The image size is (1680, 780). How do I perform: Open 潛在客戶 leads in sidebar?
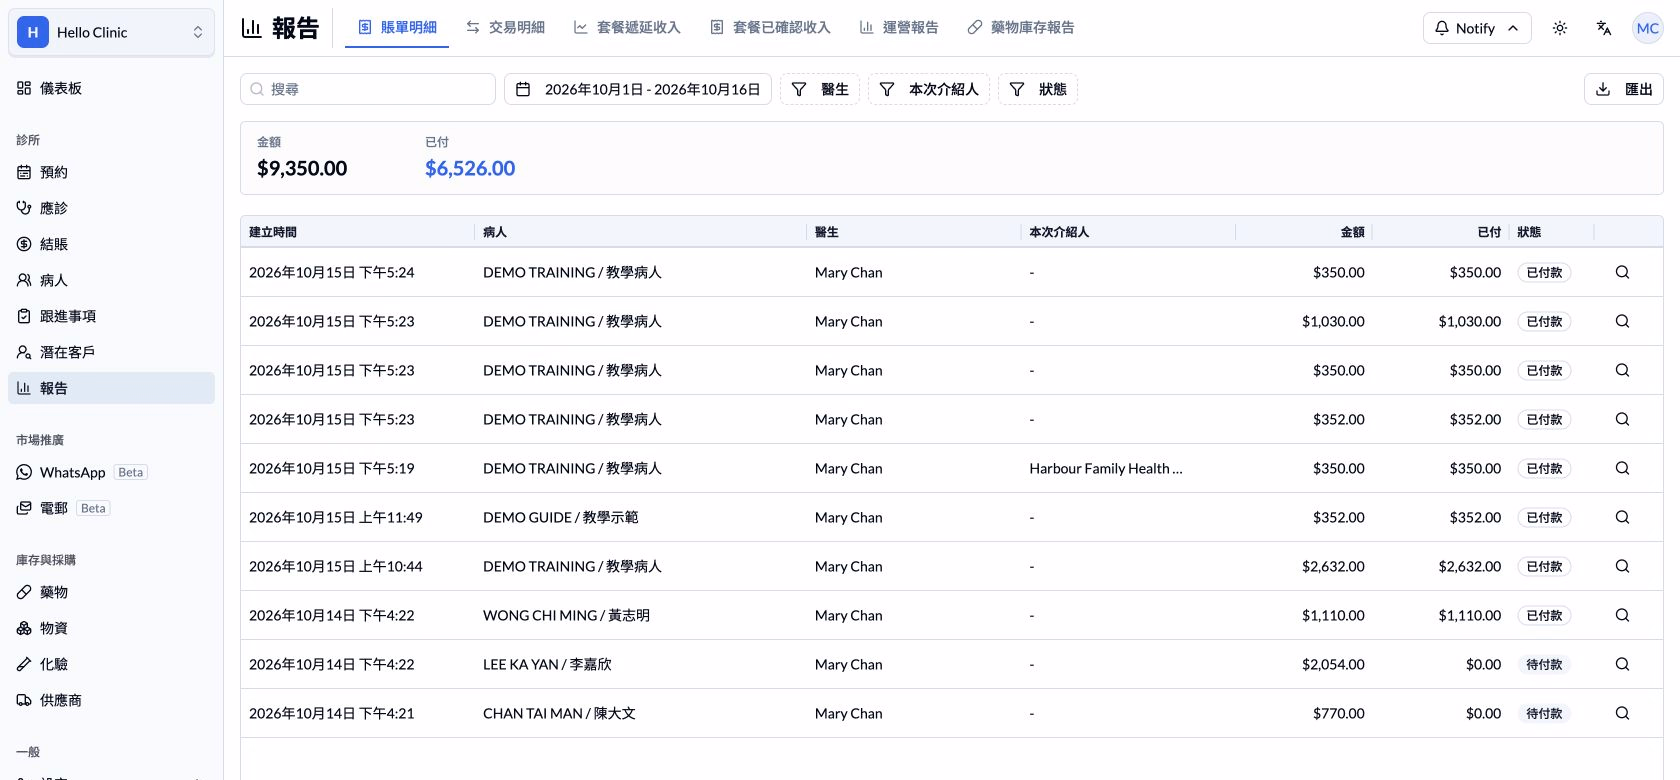(111, 352)
